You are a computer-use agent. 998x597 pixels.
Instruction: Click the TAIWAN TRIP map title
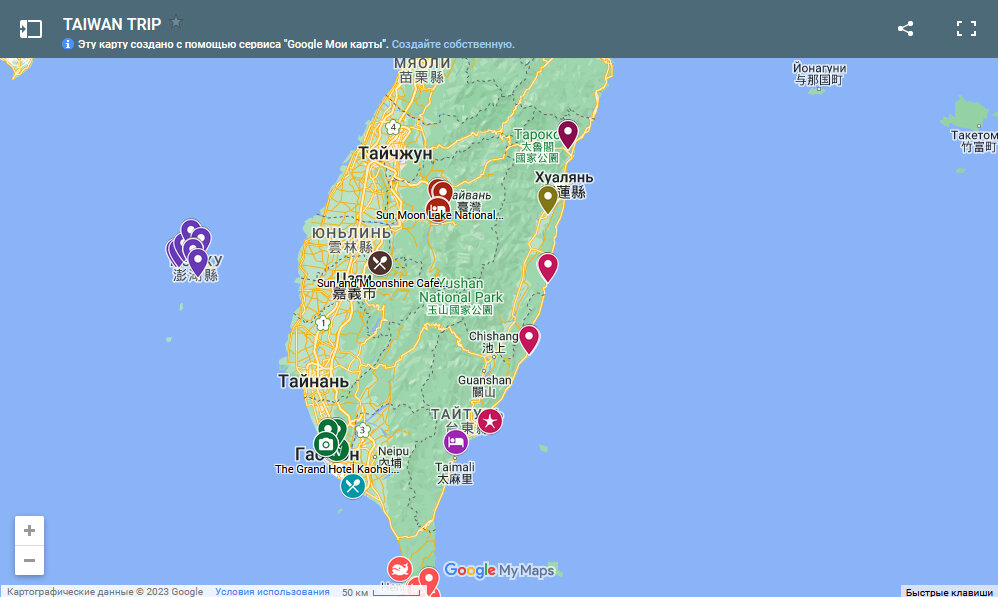pyautogui.click(x=112, y=24)
